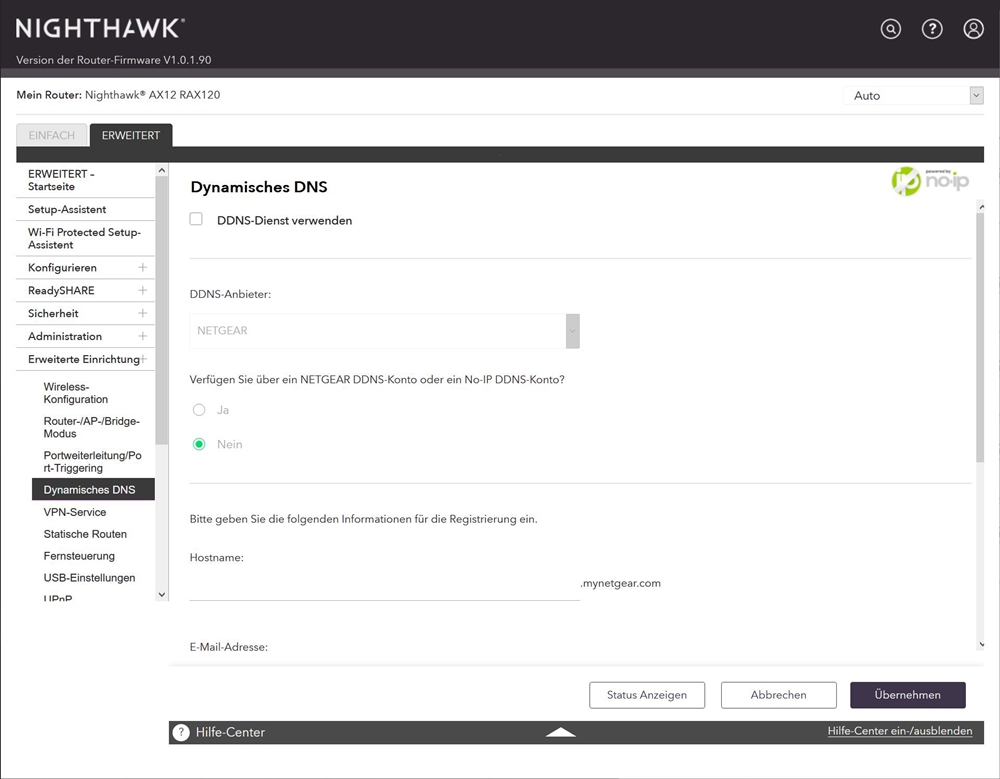
Task: Switch to the EINFACH tab
Action: [x=52, y=135]
